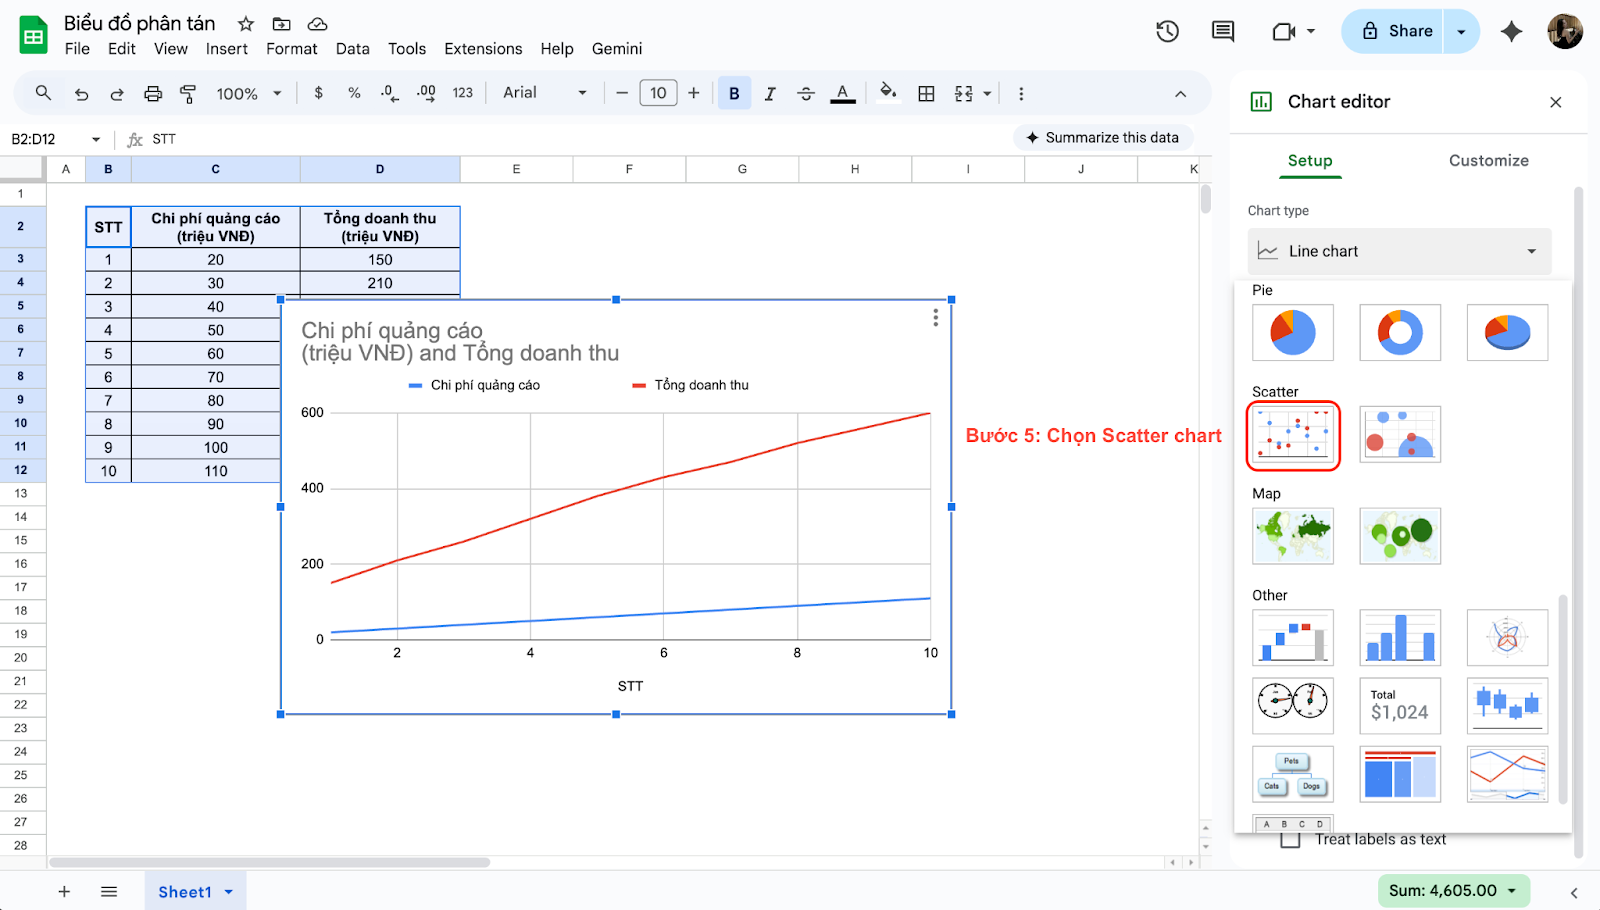Open the borders tool
This screenshot has height=910, width=1600.
pyautogui.click(x=926, y=94)
